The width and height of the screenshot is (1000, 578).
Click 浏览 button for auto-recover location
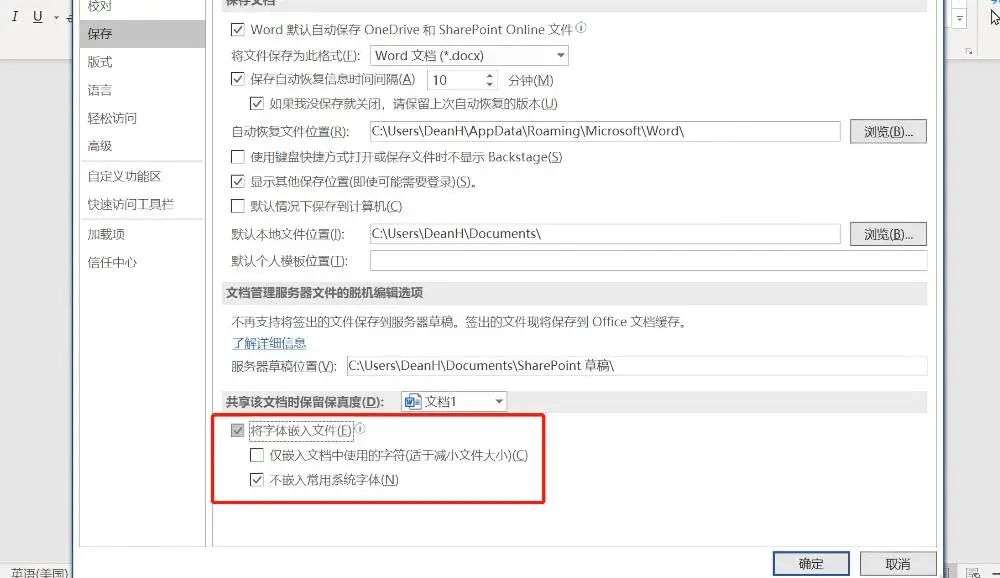click(x=888, y=131)
